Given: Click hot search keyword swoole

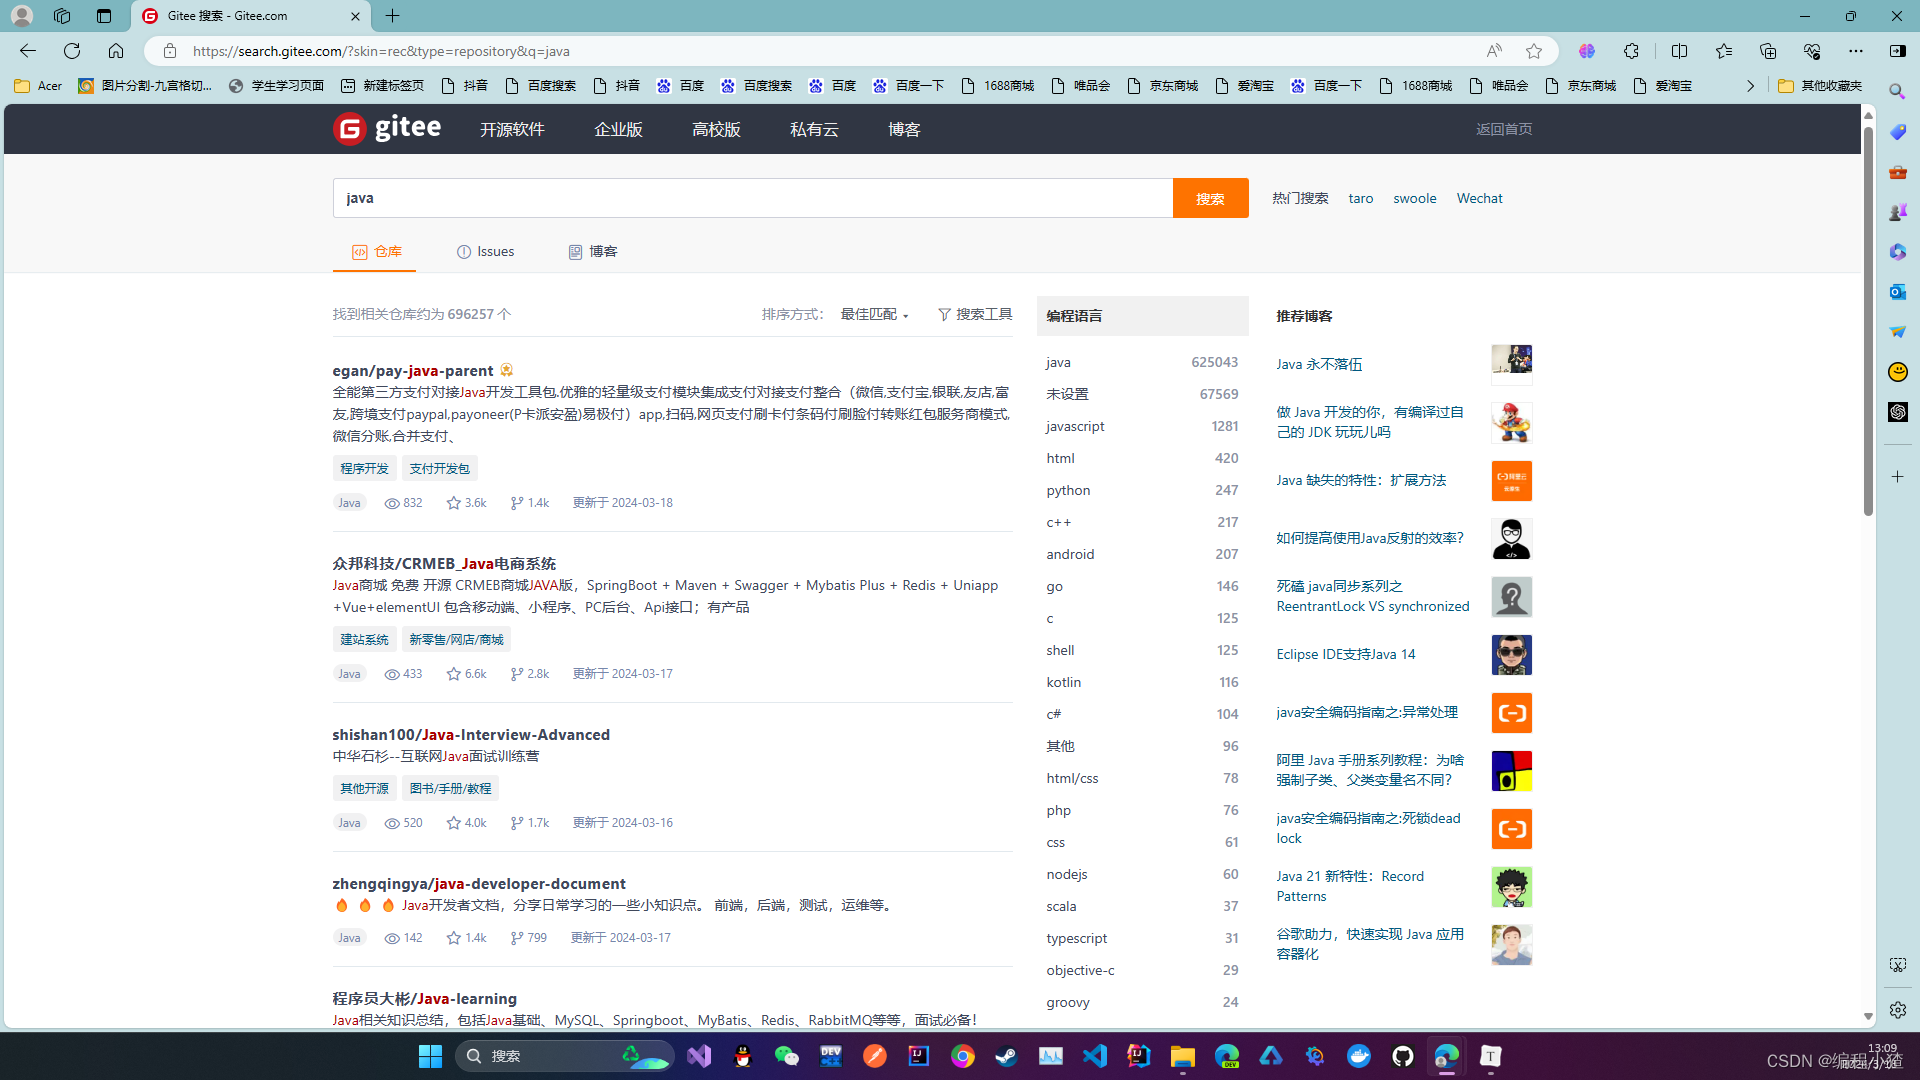Looking at the screenshot, I should (1414, 198).
